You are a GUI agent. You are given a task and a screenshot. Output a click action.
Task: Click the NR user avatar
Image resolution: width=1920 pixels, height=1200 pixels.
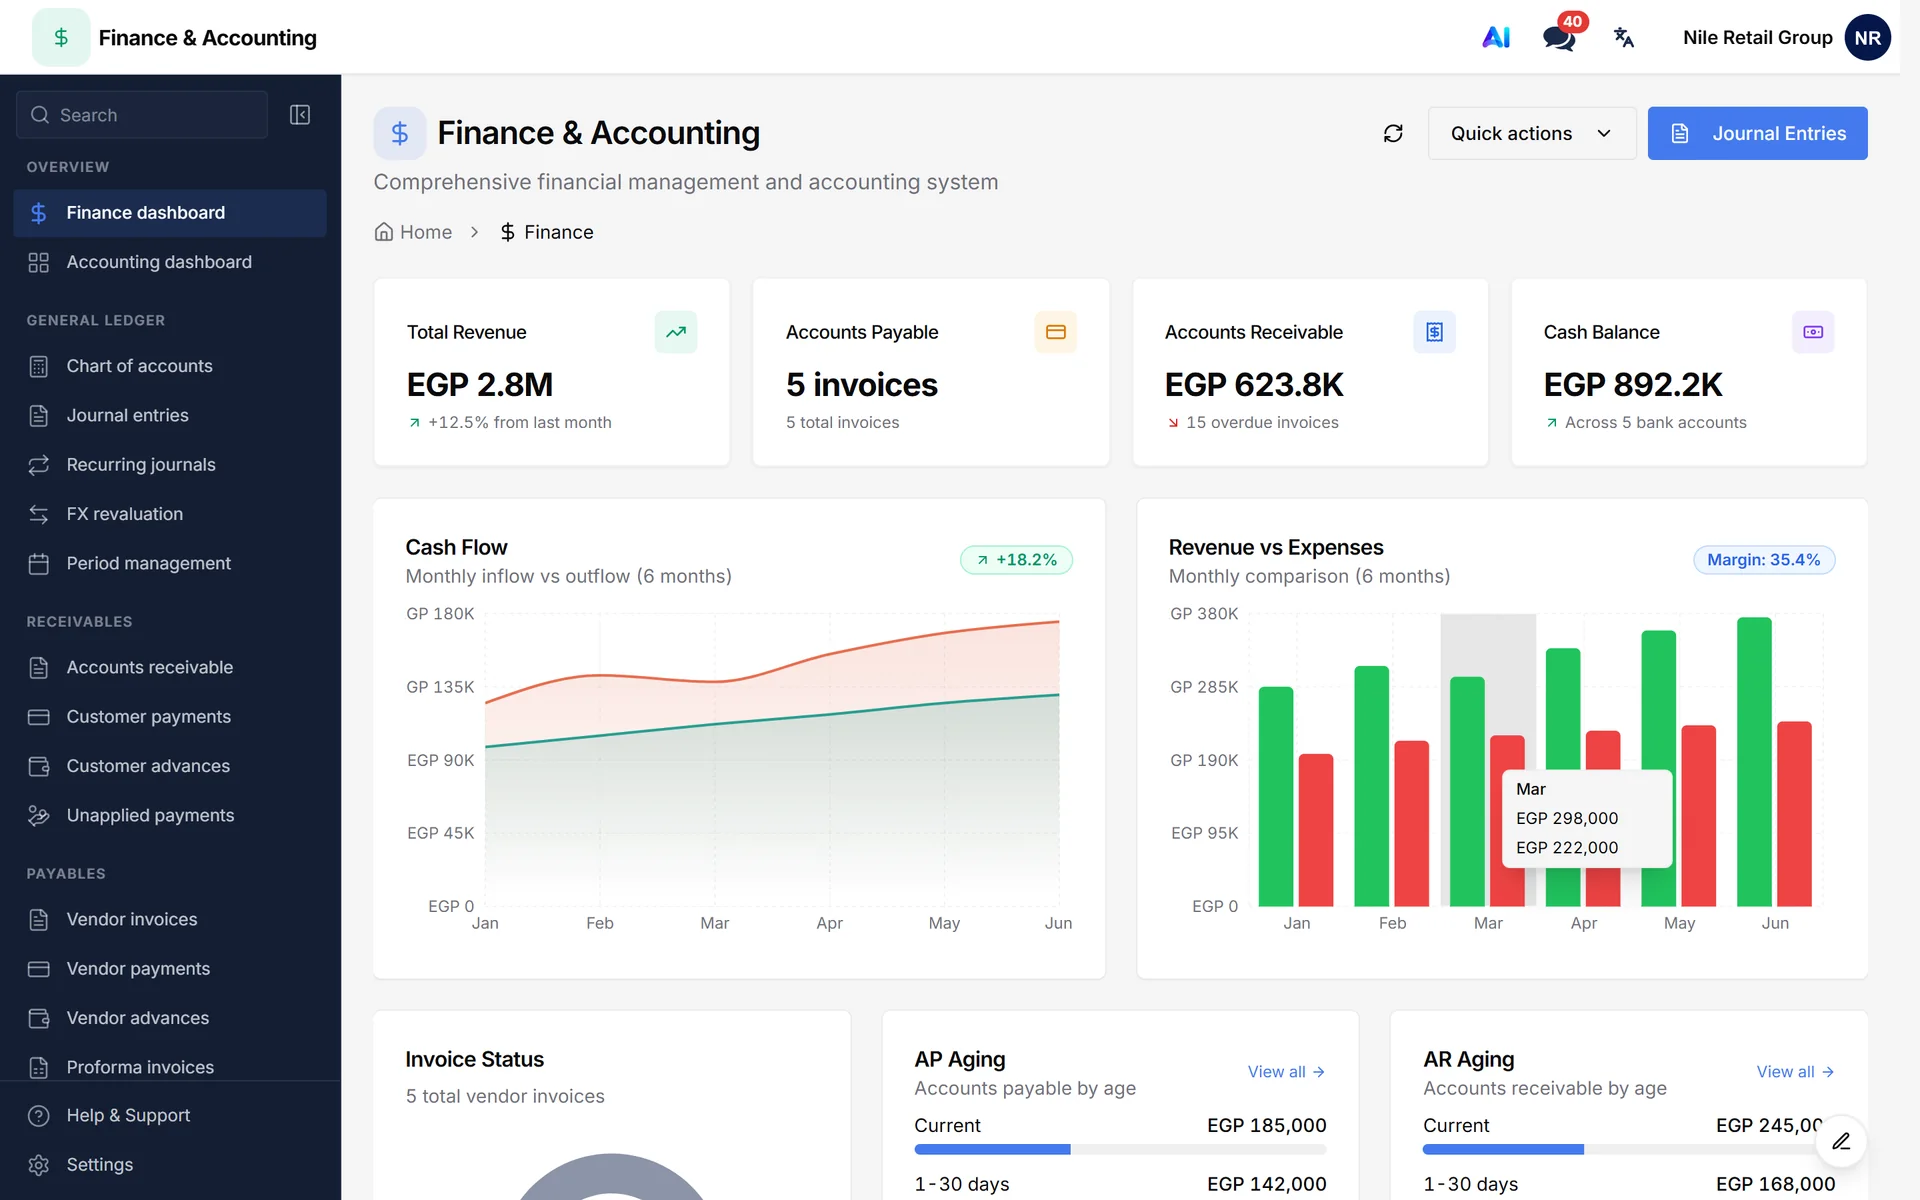(x=1867, y=37)
